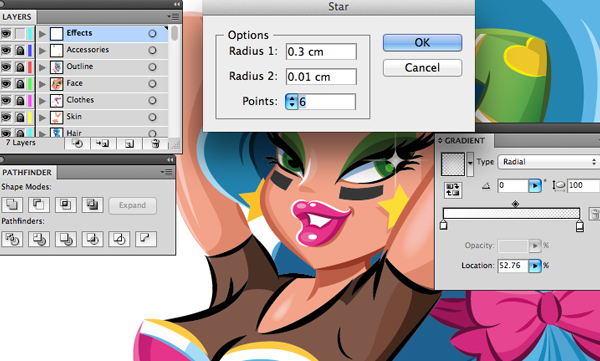Click the Radius 2 input field
The image size is (600, 361).
pyautogui.click(x=321, y=77)
